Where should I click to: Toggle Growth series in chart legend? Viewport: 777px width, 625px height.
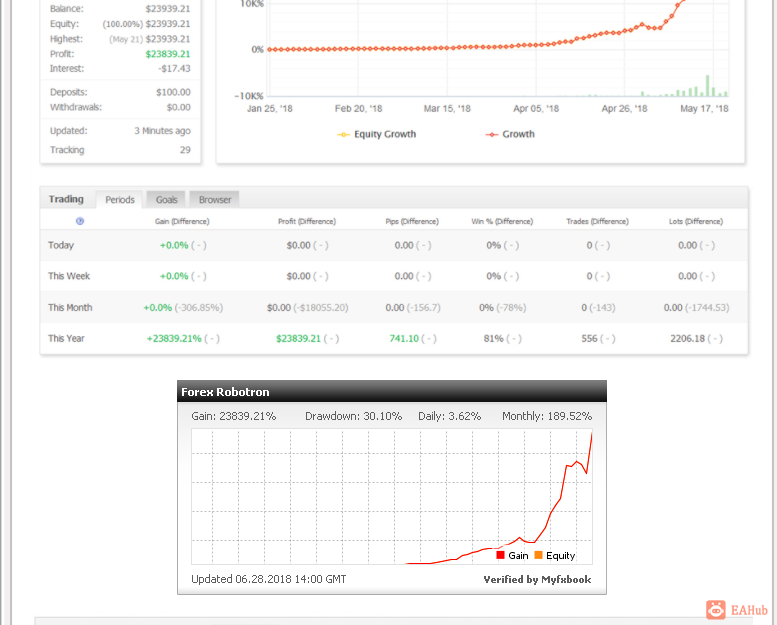coord(510,134)
